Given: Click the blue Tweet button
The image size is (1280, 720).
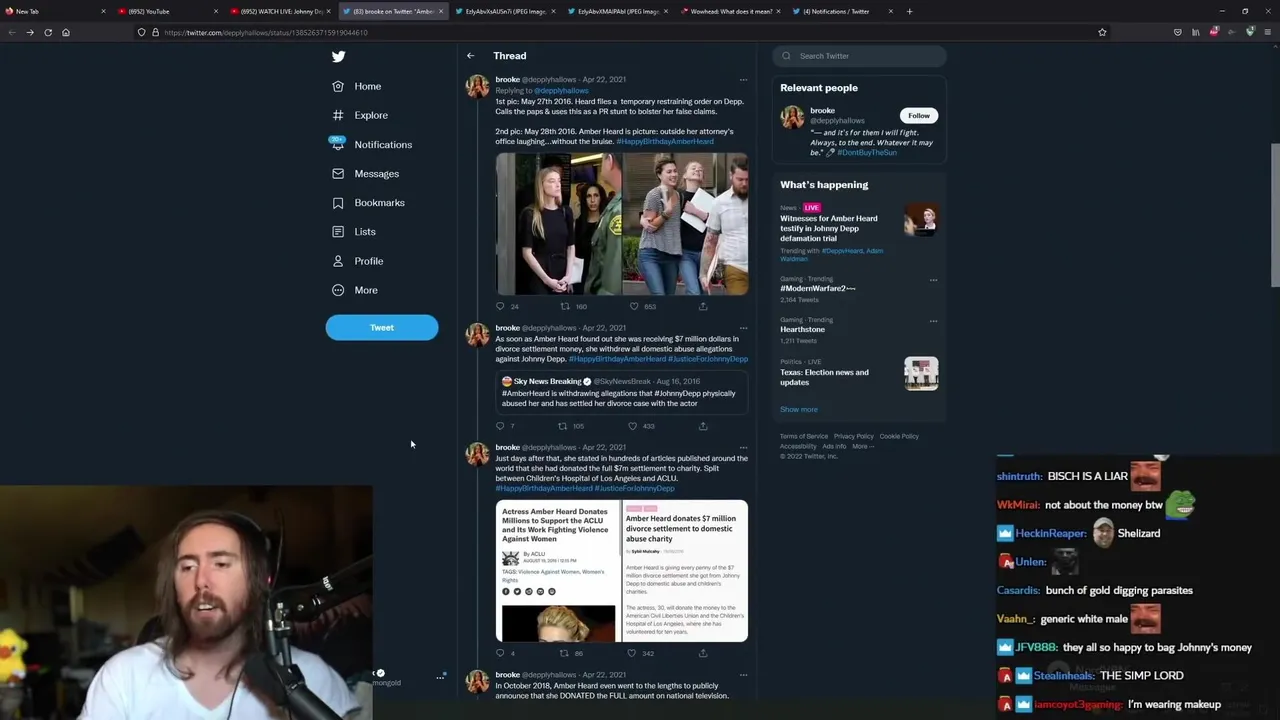Looking at the screenshot, I should pyautogui.click(x=382, y=327).
